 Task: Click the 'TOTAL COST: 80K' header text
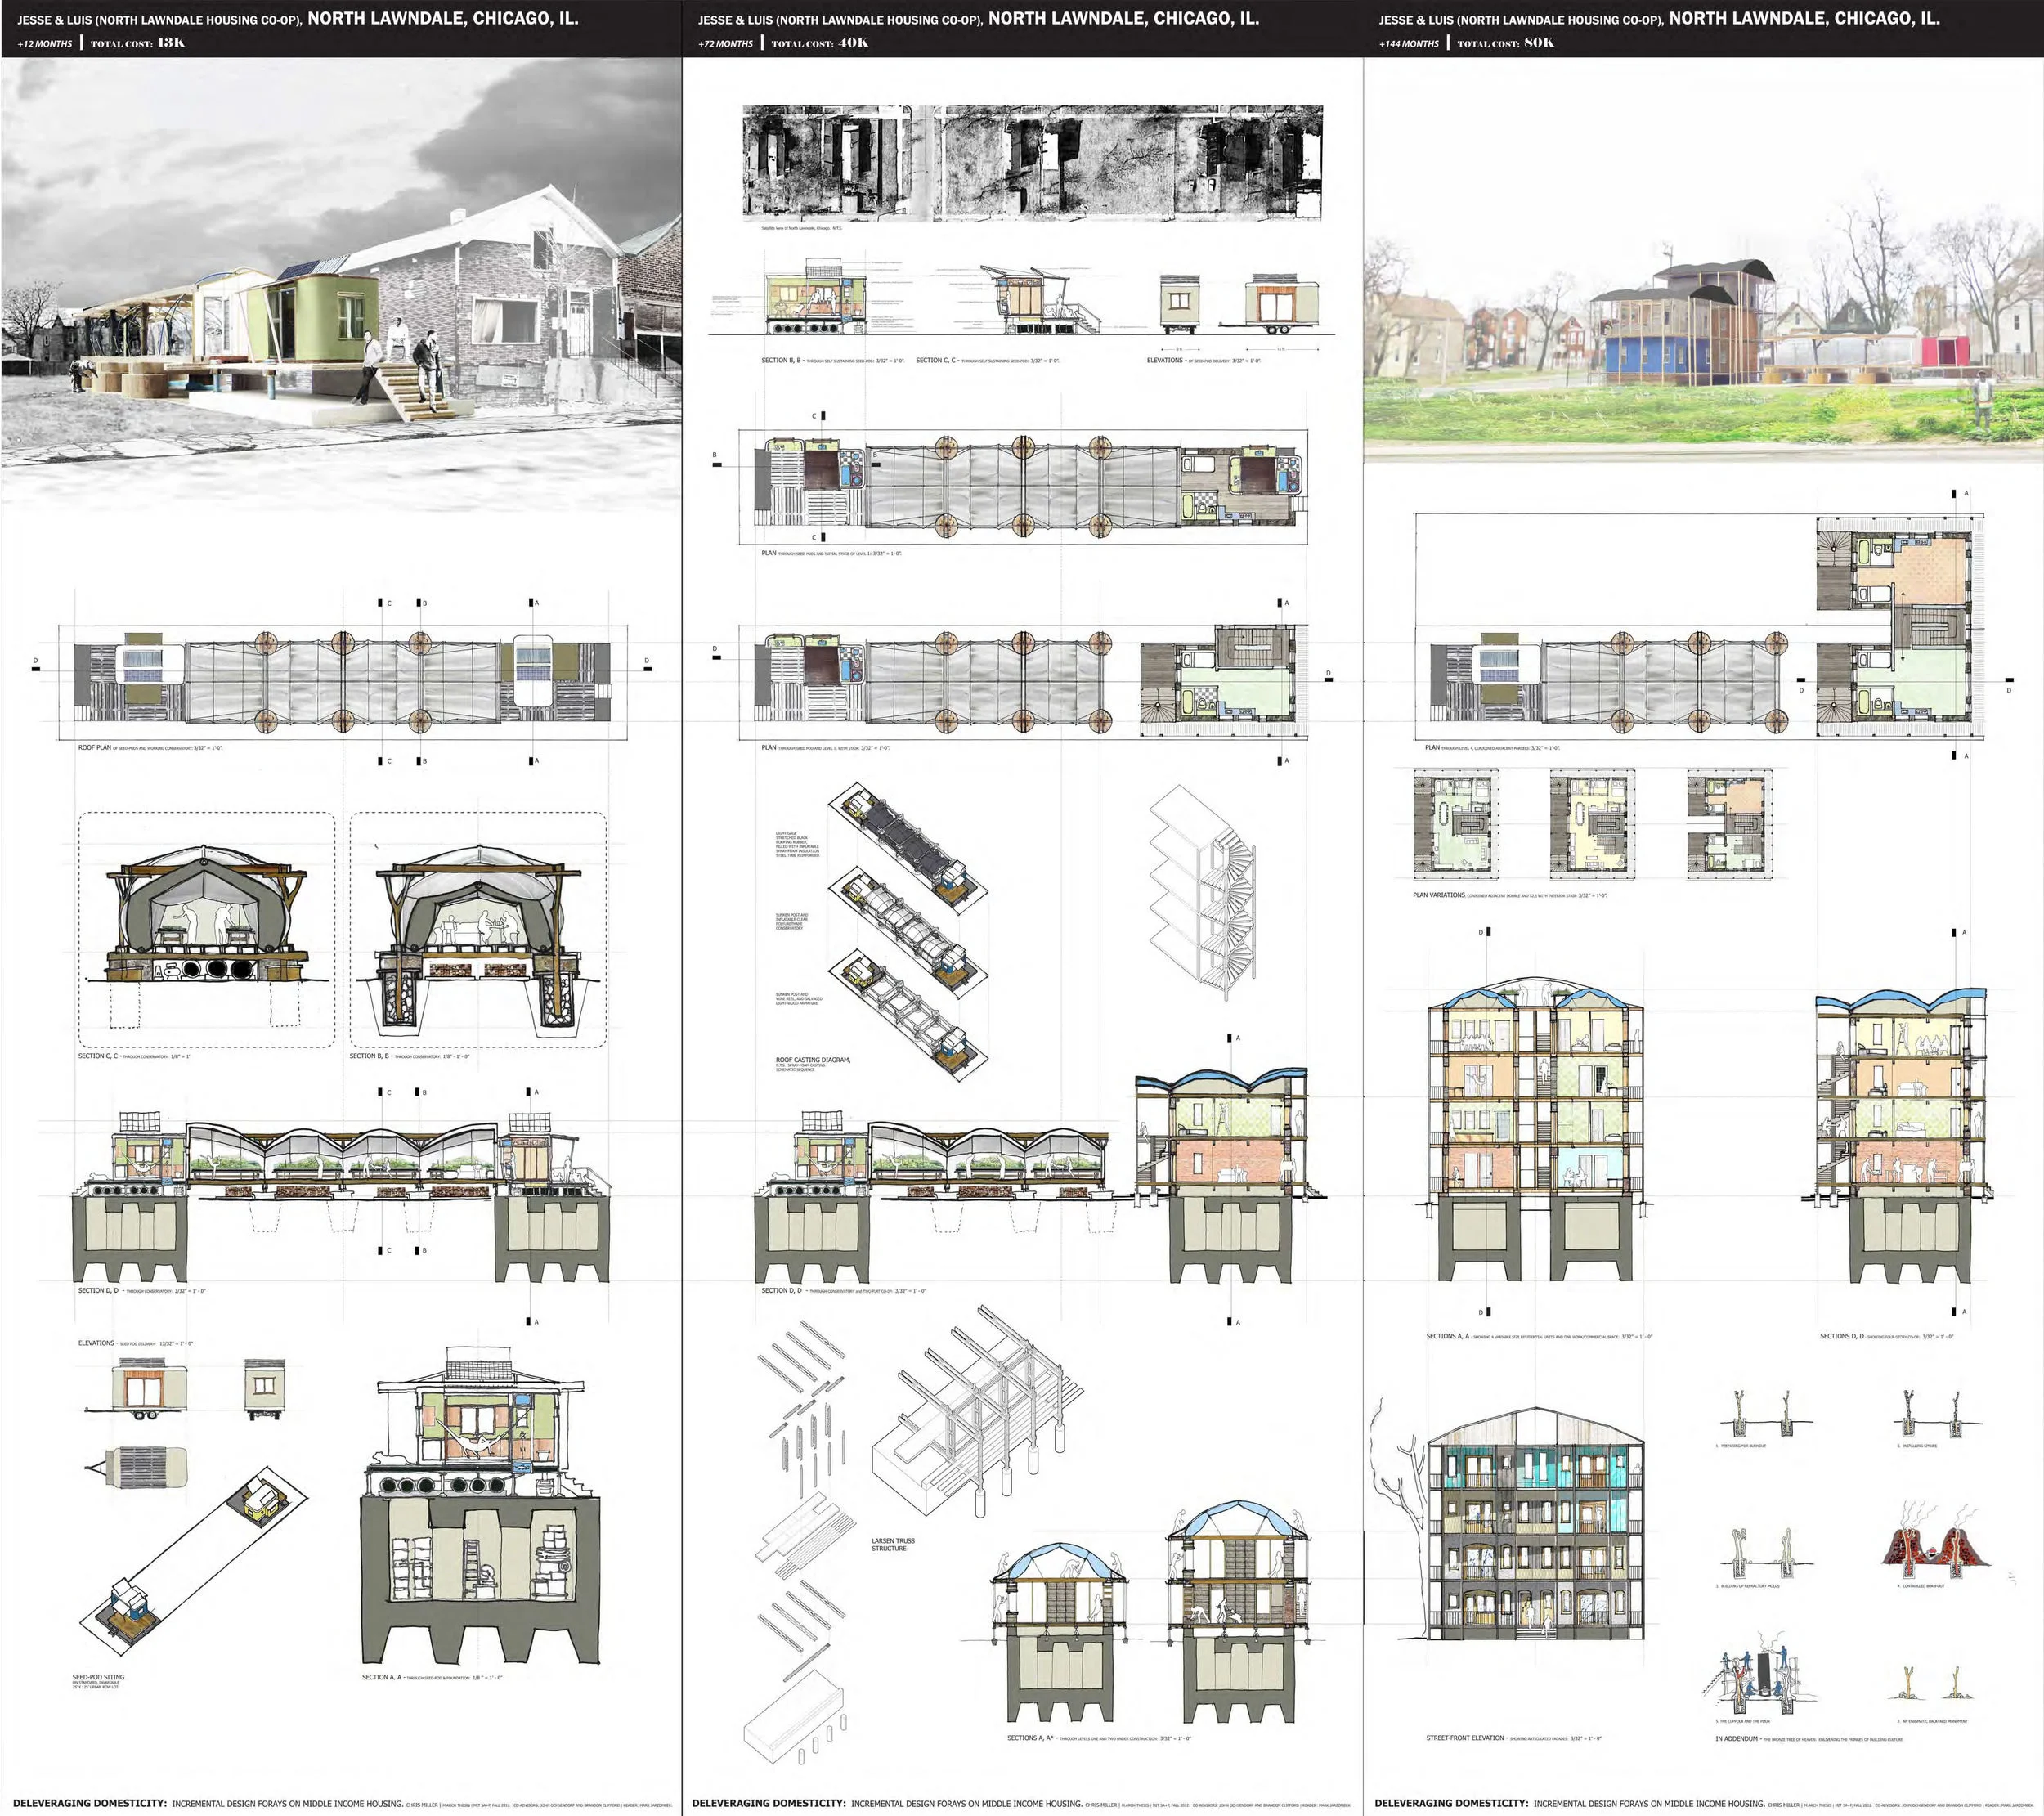[x=1505, y=43]
